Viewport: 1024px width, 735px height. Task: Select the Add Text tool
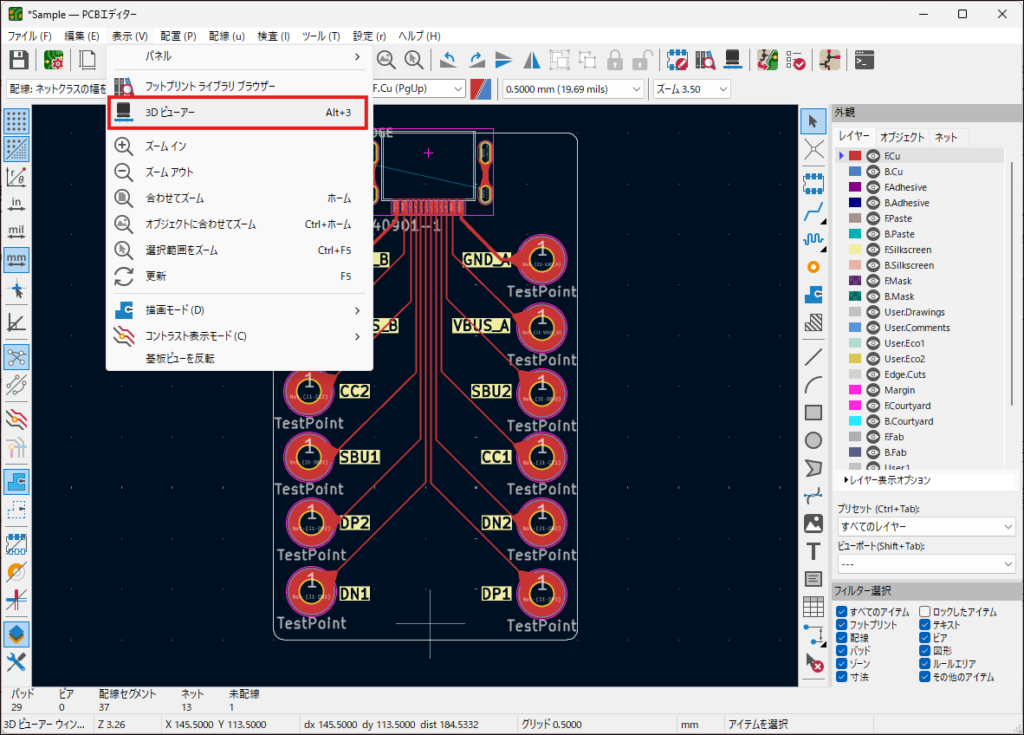(814, 551)
